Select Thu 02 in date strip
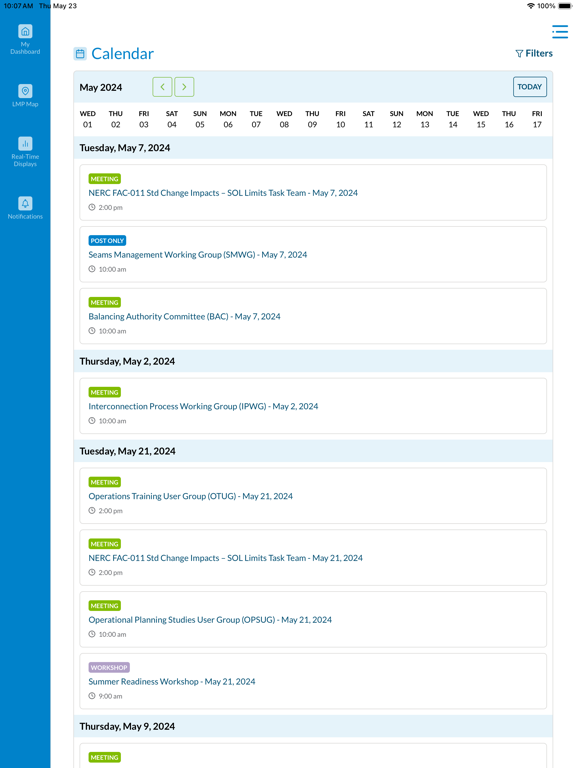 point(116,119)
